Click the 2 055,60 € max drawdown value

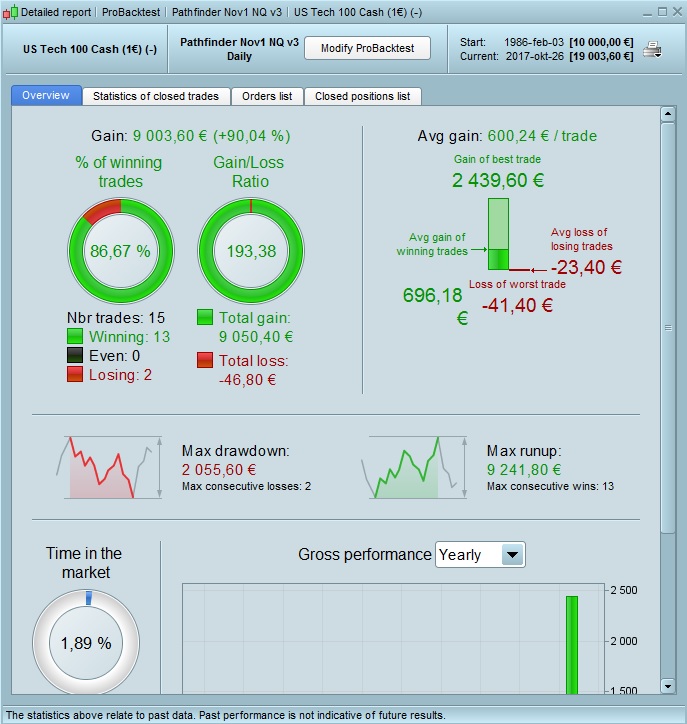tap(219, 470)
